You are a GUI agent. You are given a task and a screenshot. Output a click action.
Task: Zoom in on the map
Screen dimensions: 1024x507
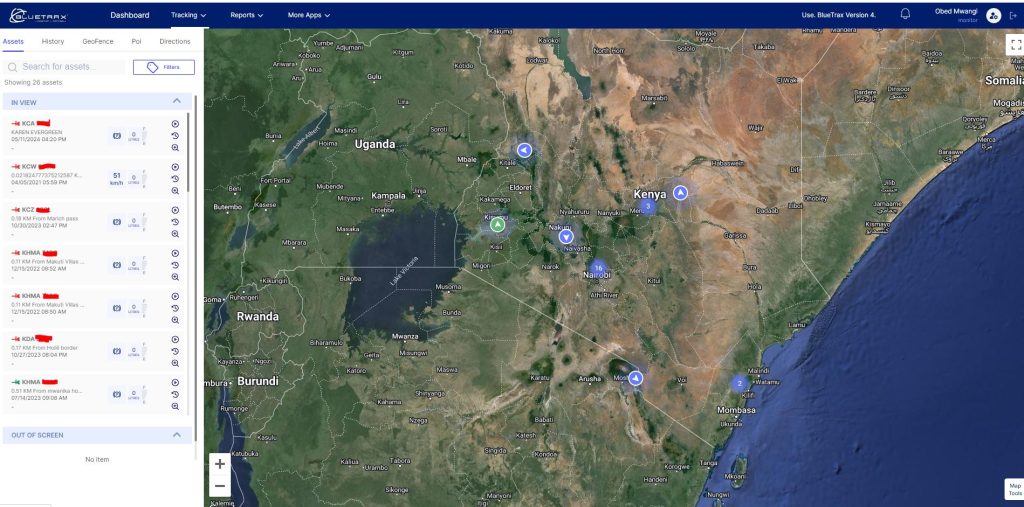click(220, 464)
